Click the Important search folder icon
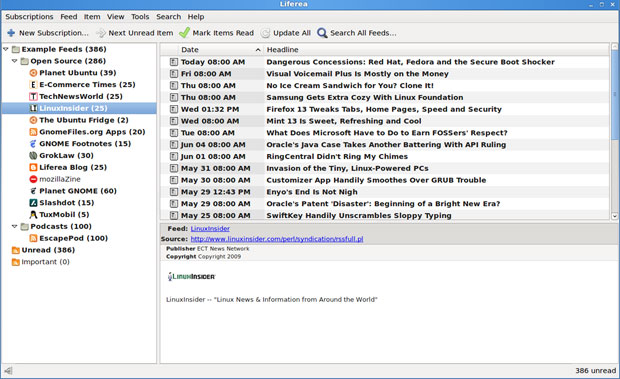 16,262
